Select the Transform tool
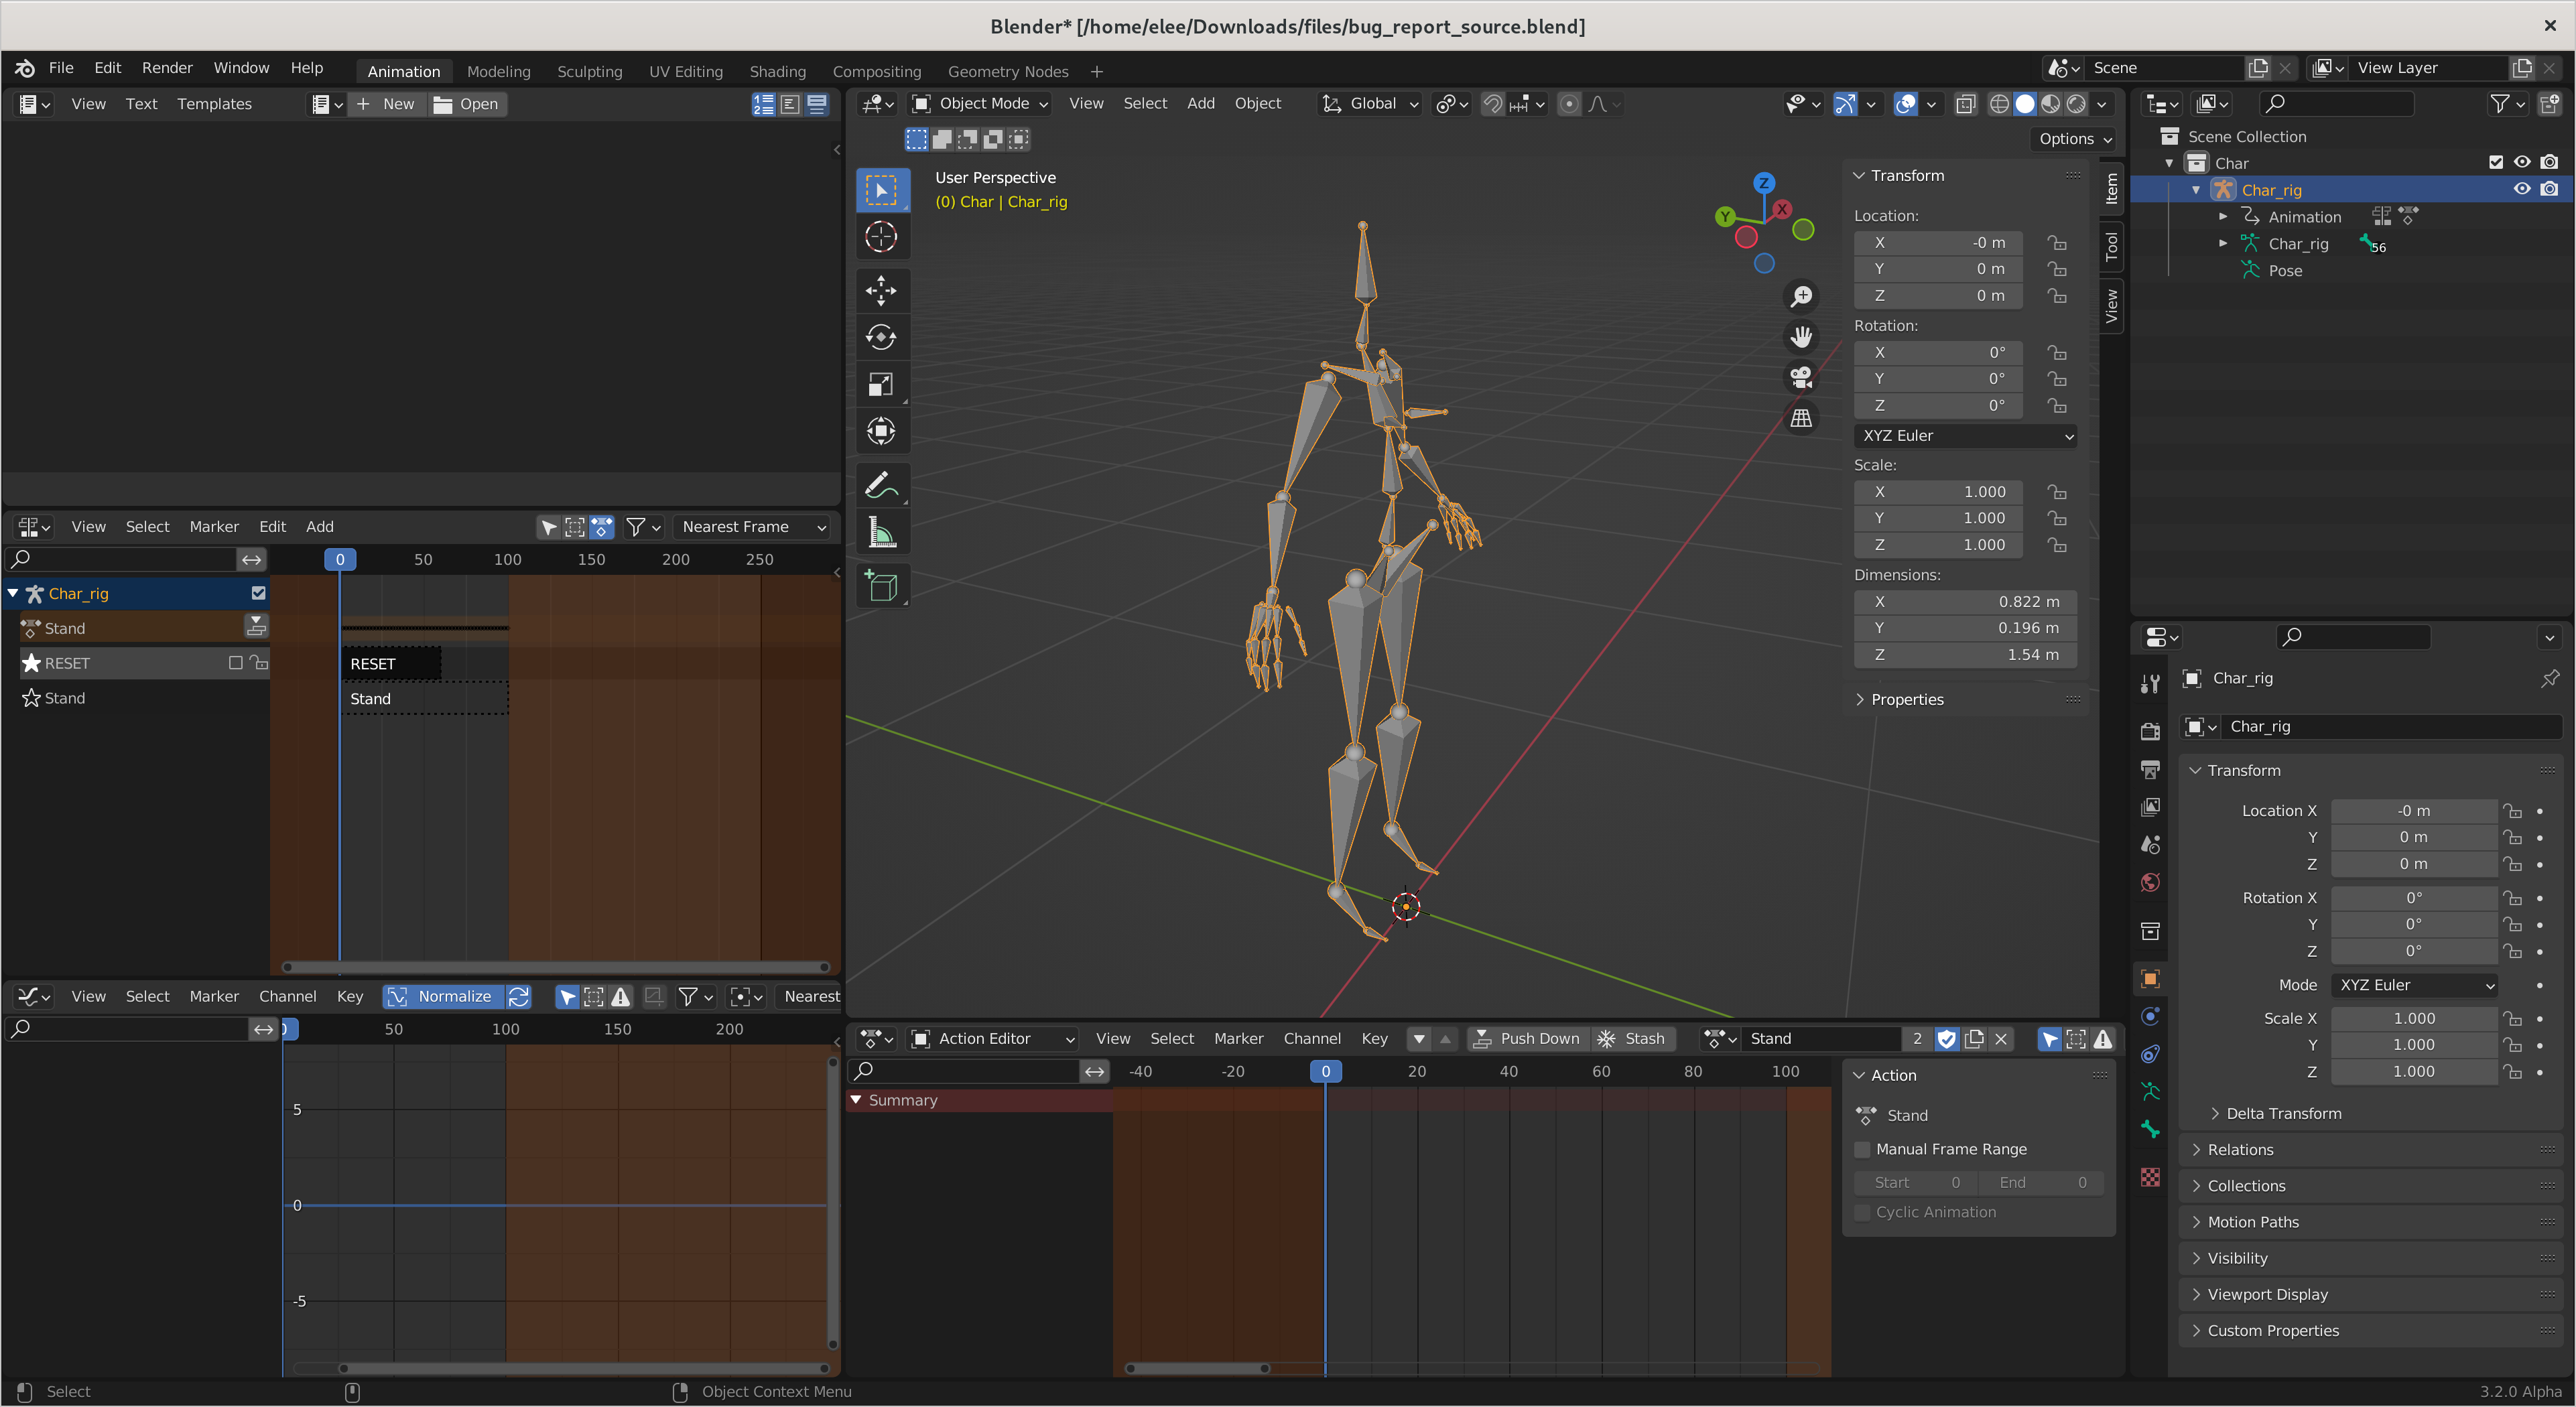The image size is (2576, 1407). click(881, 431)
